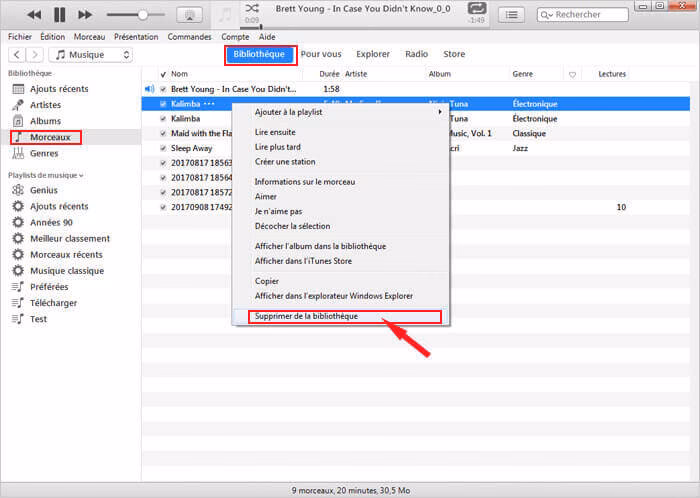Viewport: 700px width, 498px height.
Task: Choose Lire ensuite from context menu
Action: 275,132
